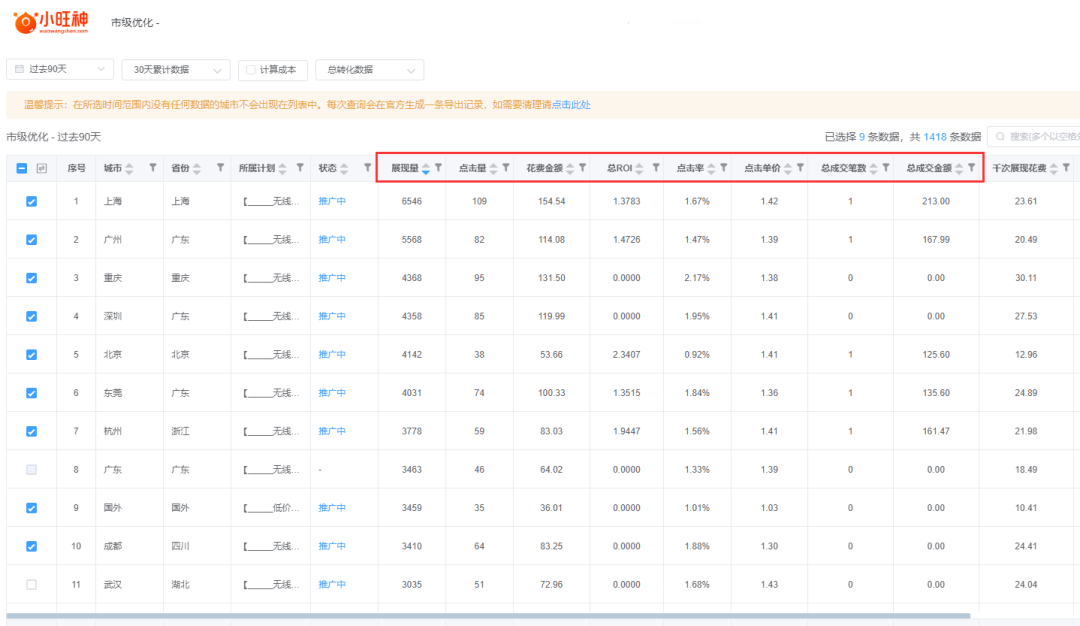Click the 2.17% 点击率 cell for 重庆
This screenshot has height=626, width=1080.
pos(697,278)
